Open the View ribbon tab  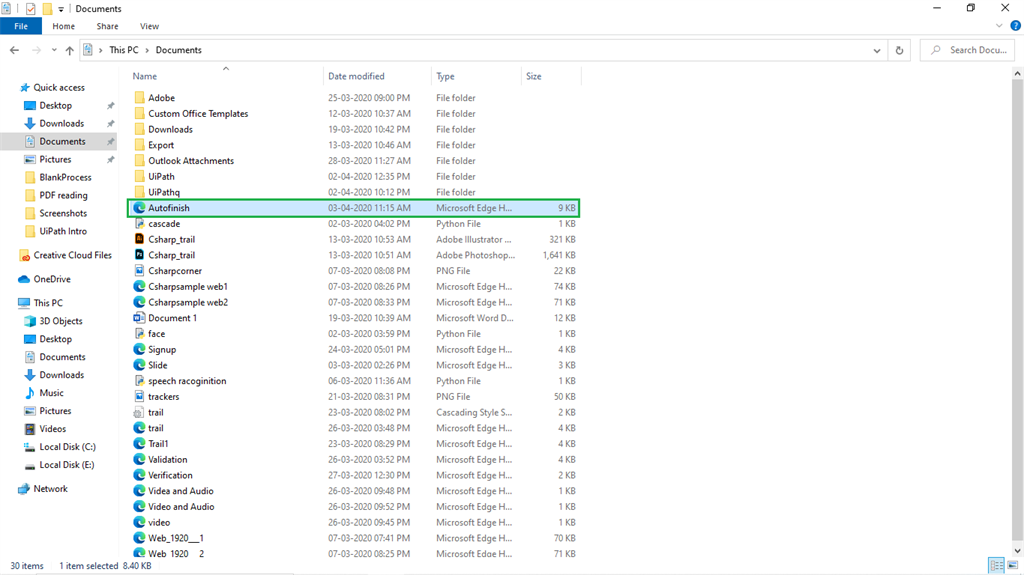click(149, 26)
